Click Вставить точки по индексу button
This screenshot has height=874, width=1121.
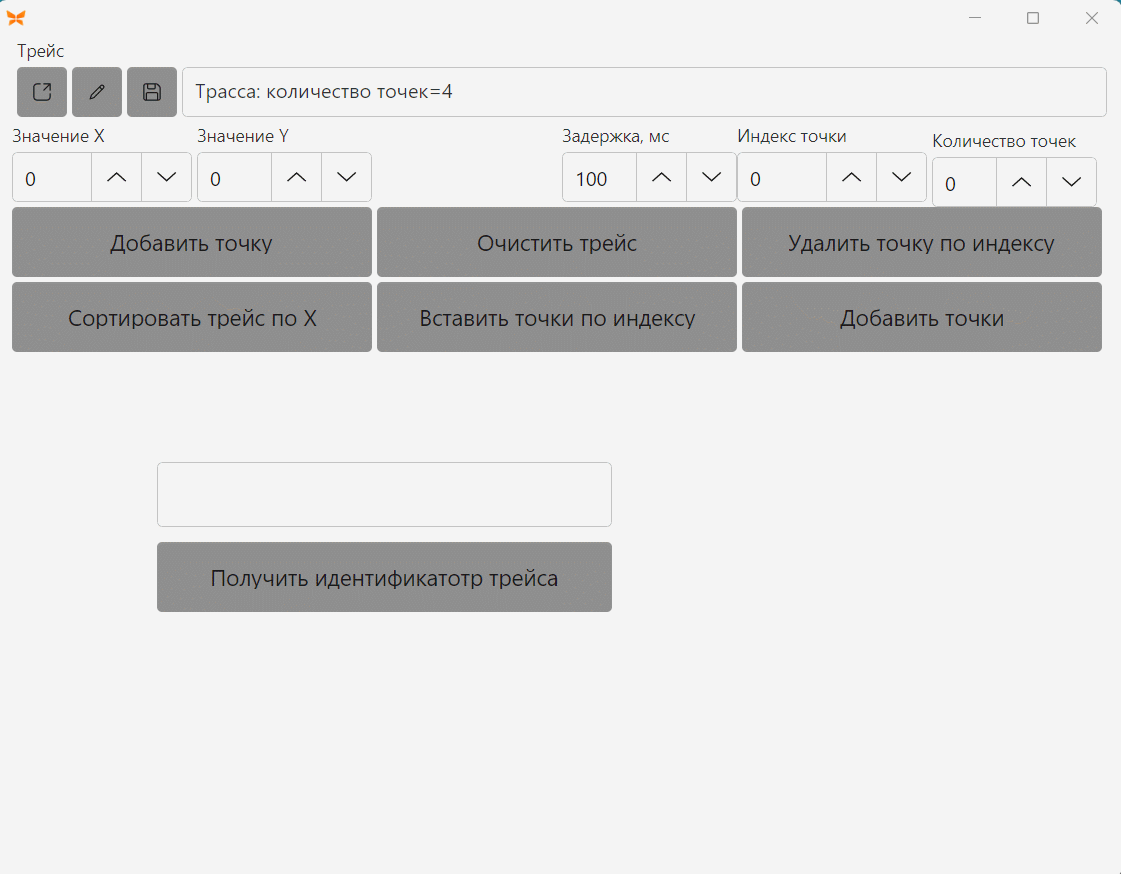pyautogui.click(x=557, y=317)
